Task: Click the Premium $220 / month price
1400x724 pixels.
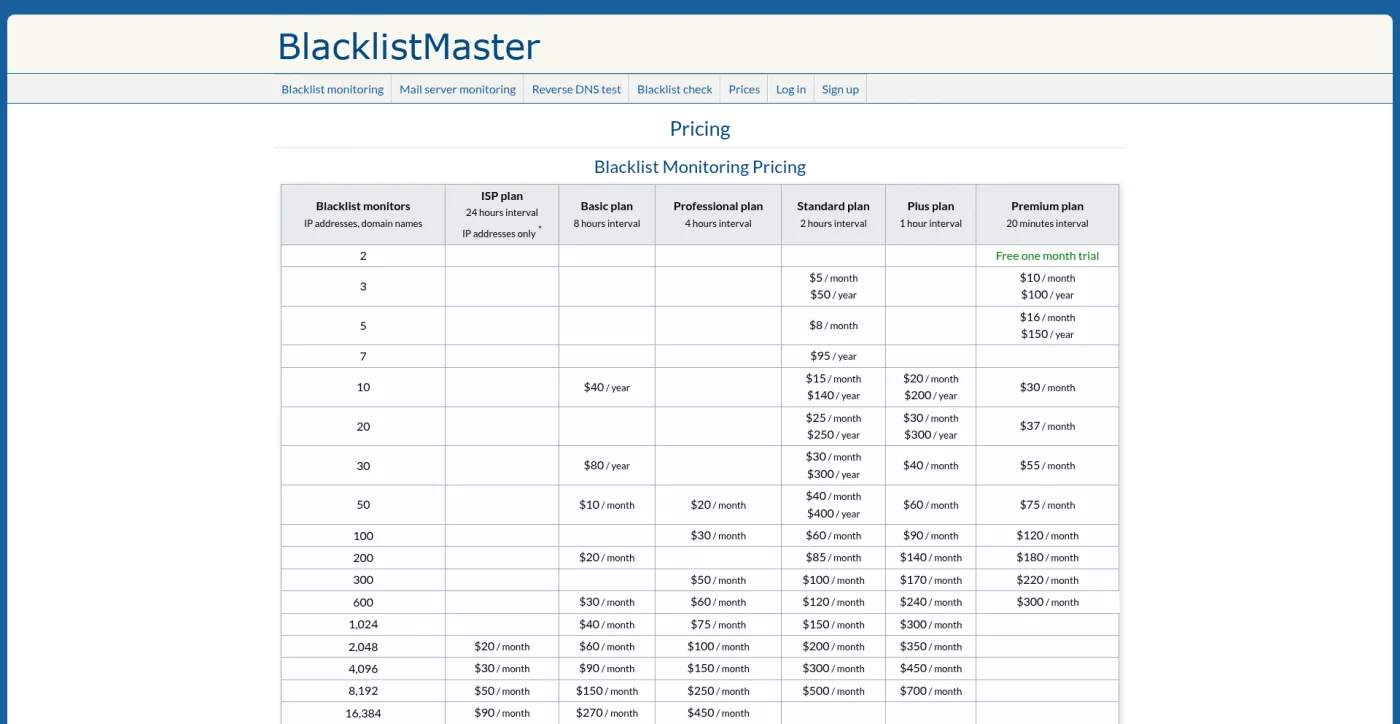Action: click(1047, 580)
